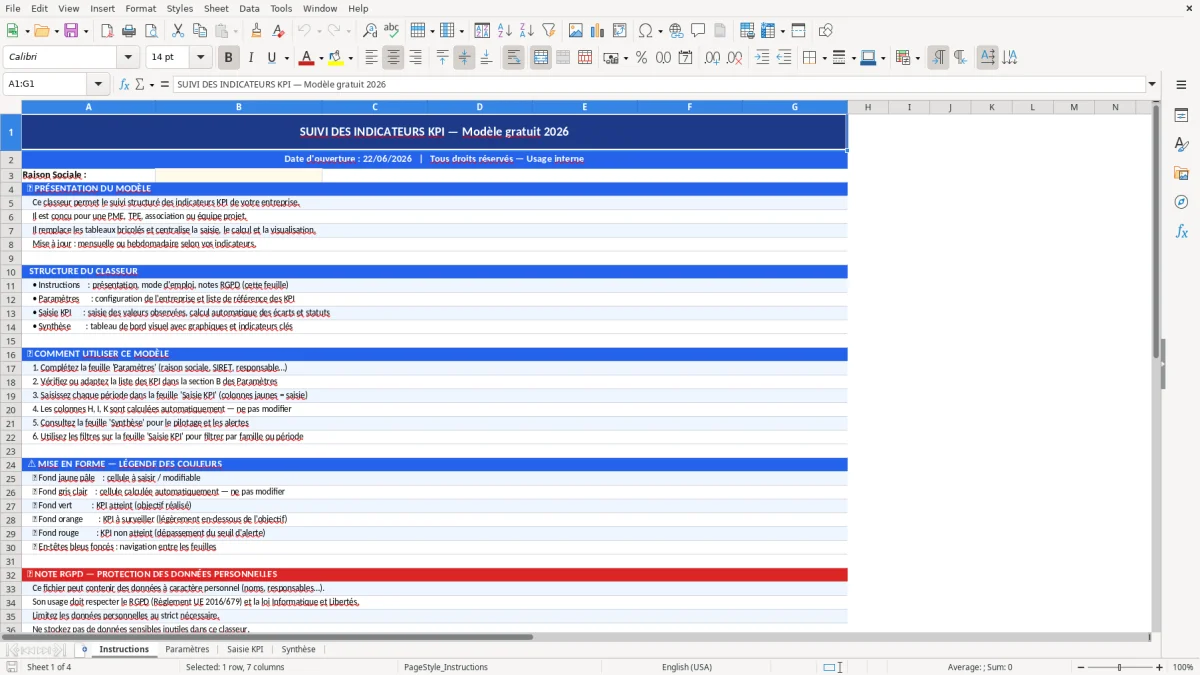Switch to the Synthèse sheet tab
The image size is (1200, 675).
(298, 649)
